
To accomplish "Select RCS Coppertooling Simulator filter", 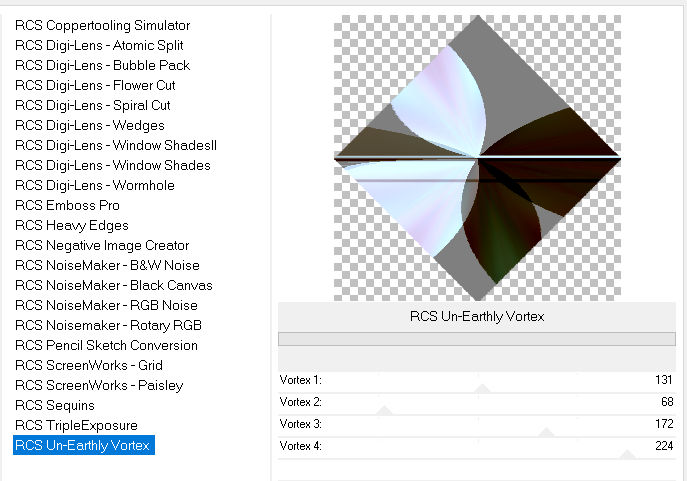I will [x=102, y=25].
